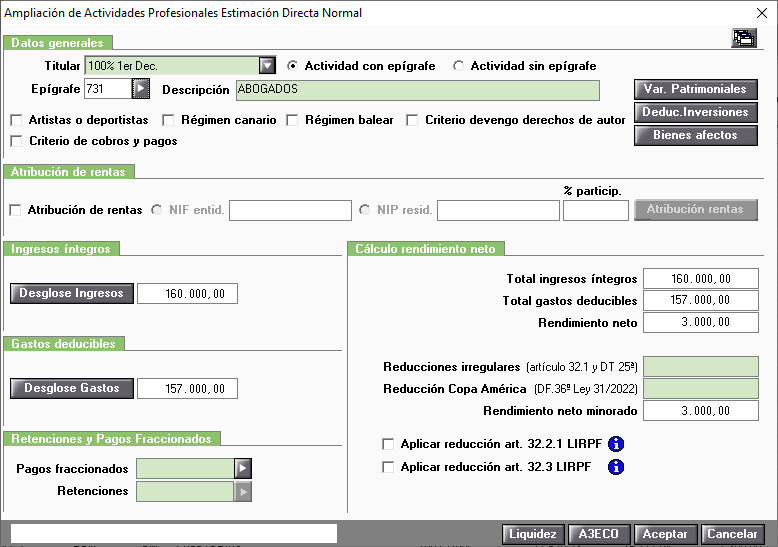778x547 pixels.
Task: Open Desglose Ingresos breakdown
Action: (72, 293)
